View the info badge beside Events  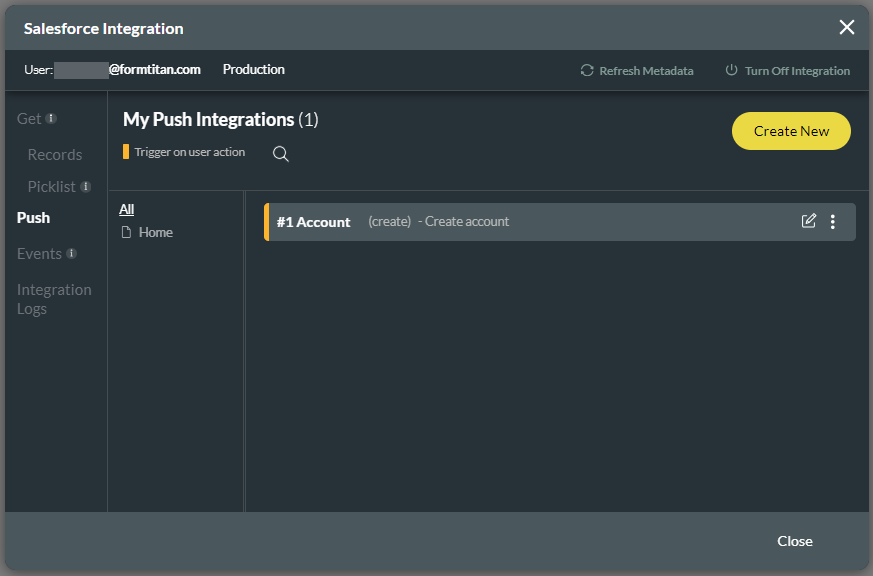coord(71,252)
